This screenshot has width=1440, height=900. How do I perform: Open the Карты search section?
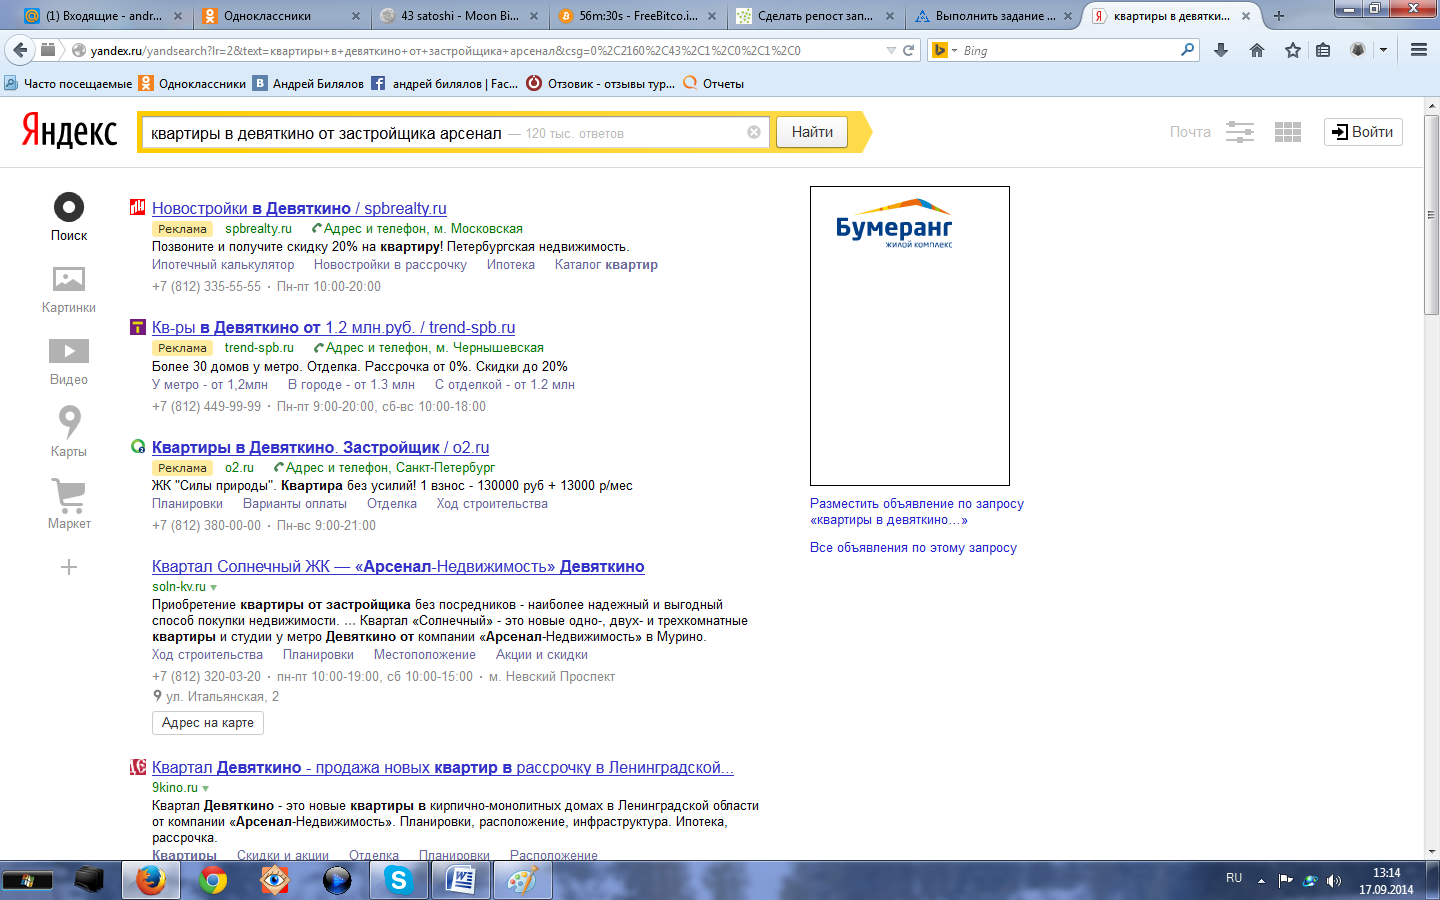pos(69,432)
